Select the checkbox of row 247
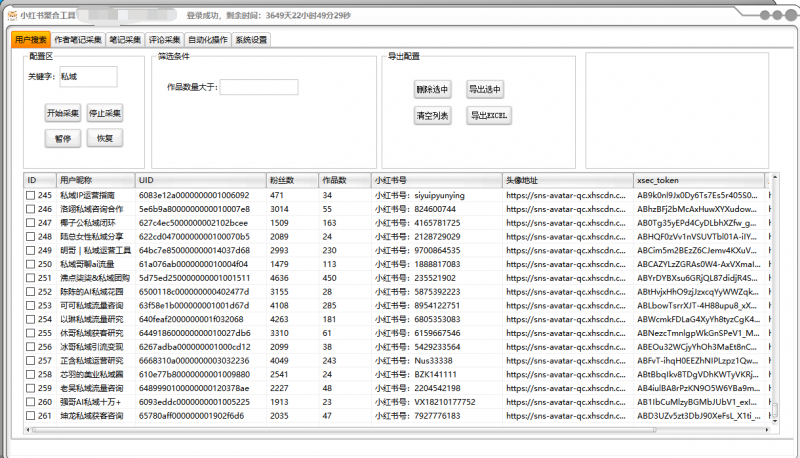The width and height of the screenshot is (800, 458). click(31, 223)
